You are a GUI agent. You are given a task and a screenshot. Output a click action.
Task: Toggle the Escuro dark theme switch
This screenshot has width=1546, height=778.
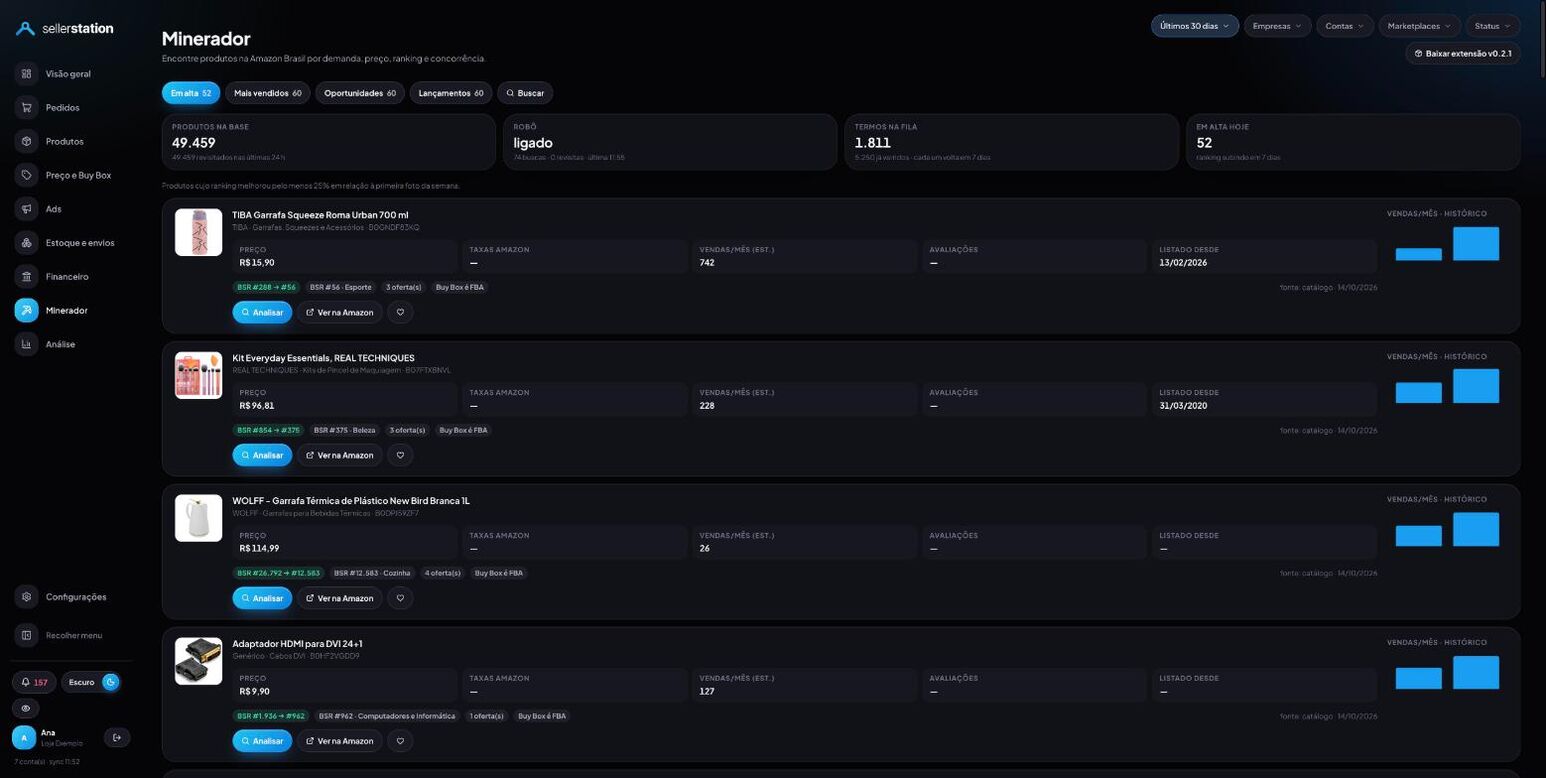click(91, 682)
